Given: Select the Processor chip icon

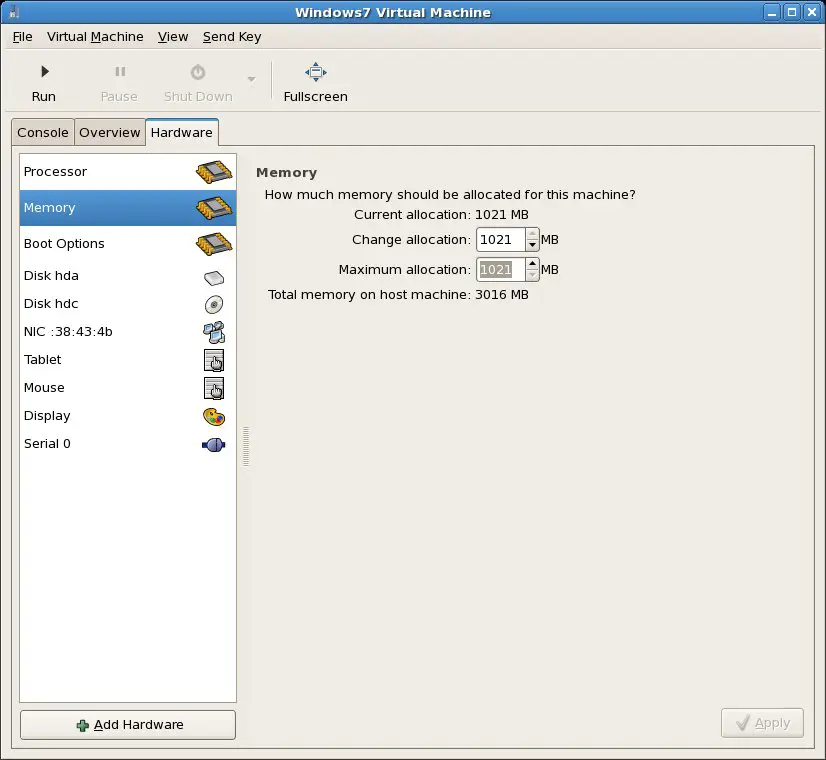Looking at the screenshot, I should 214,172.
